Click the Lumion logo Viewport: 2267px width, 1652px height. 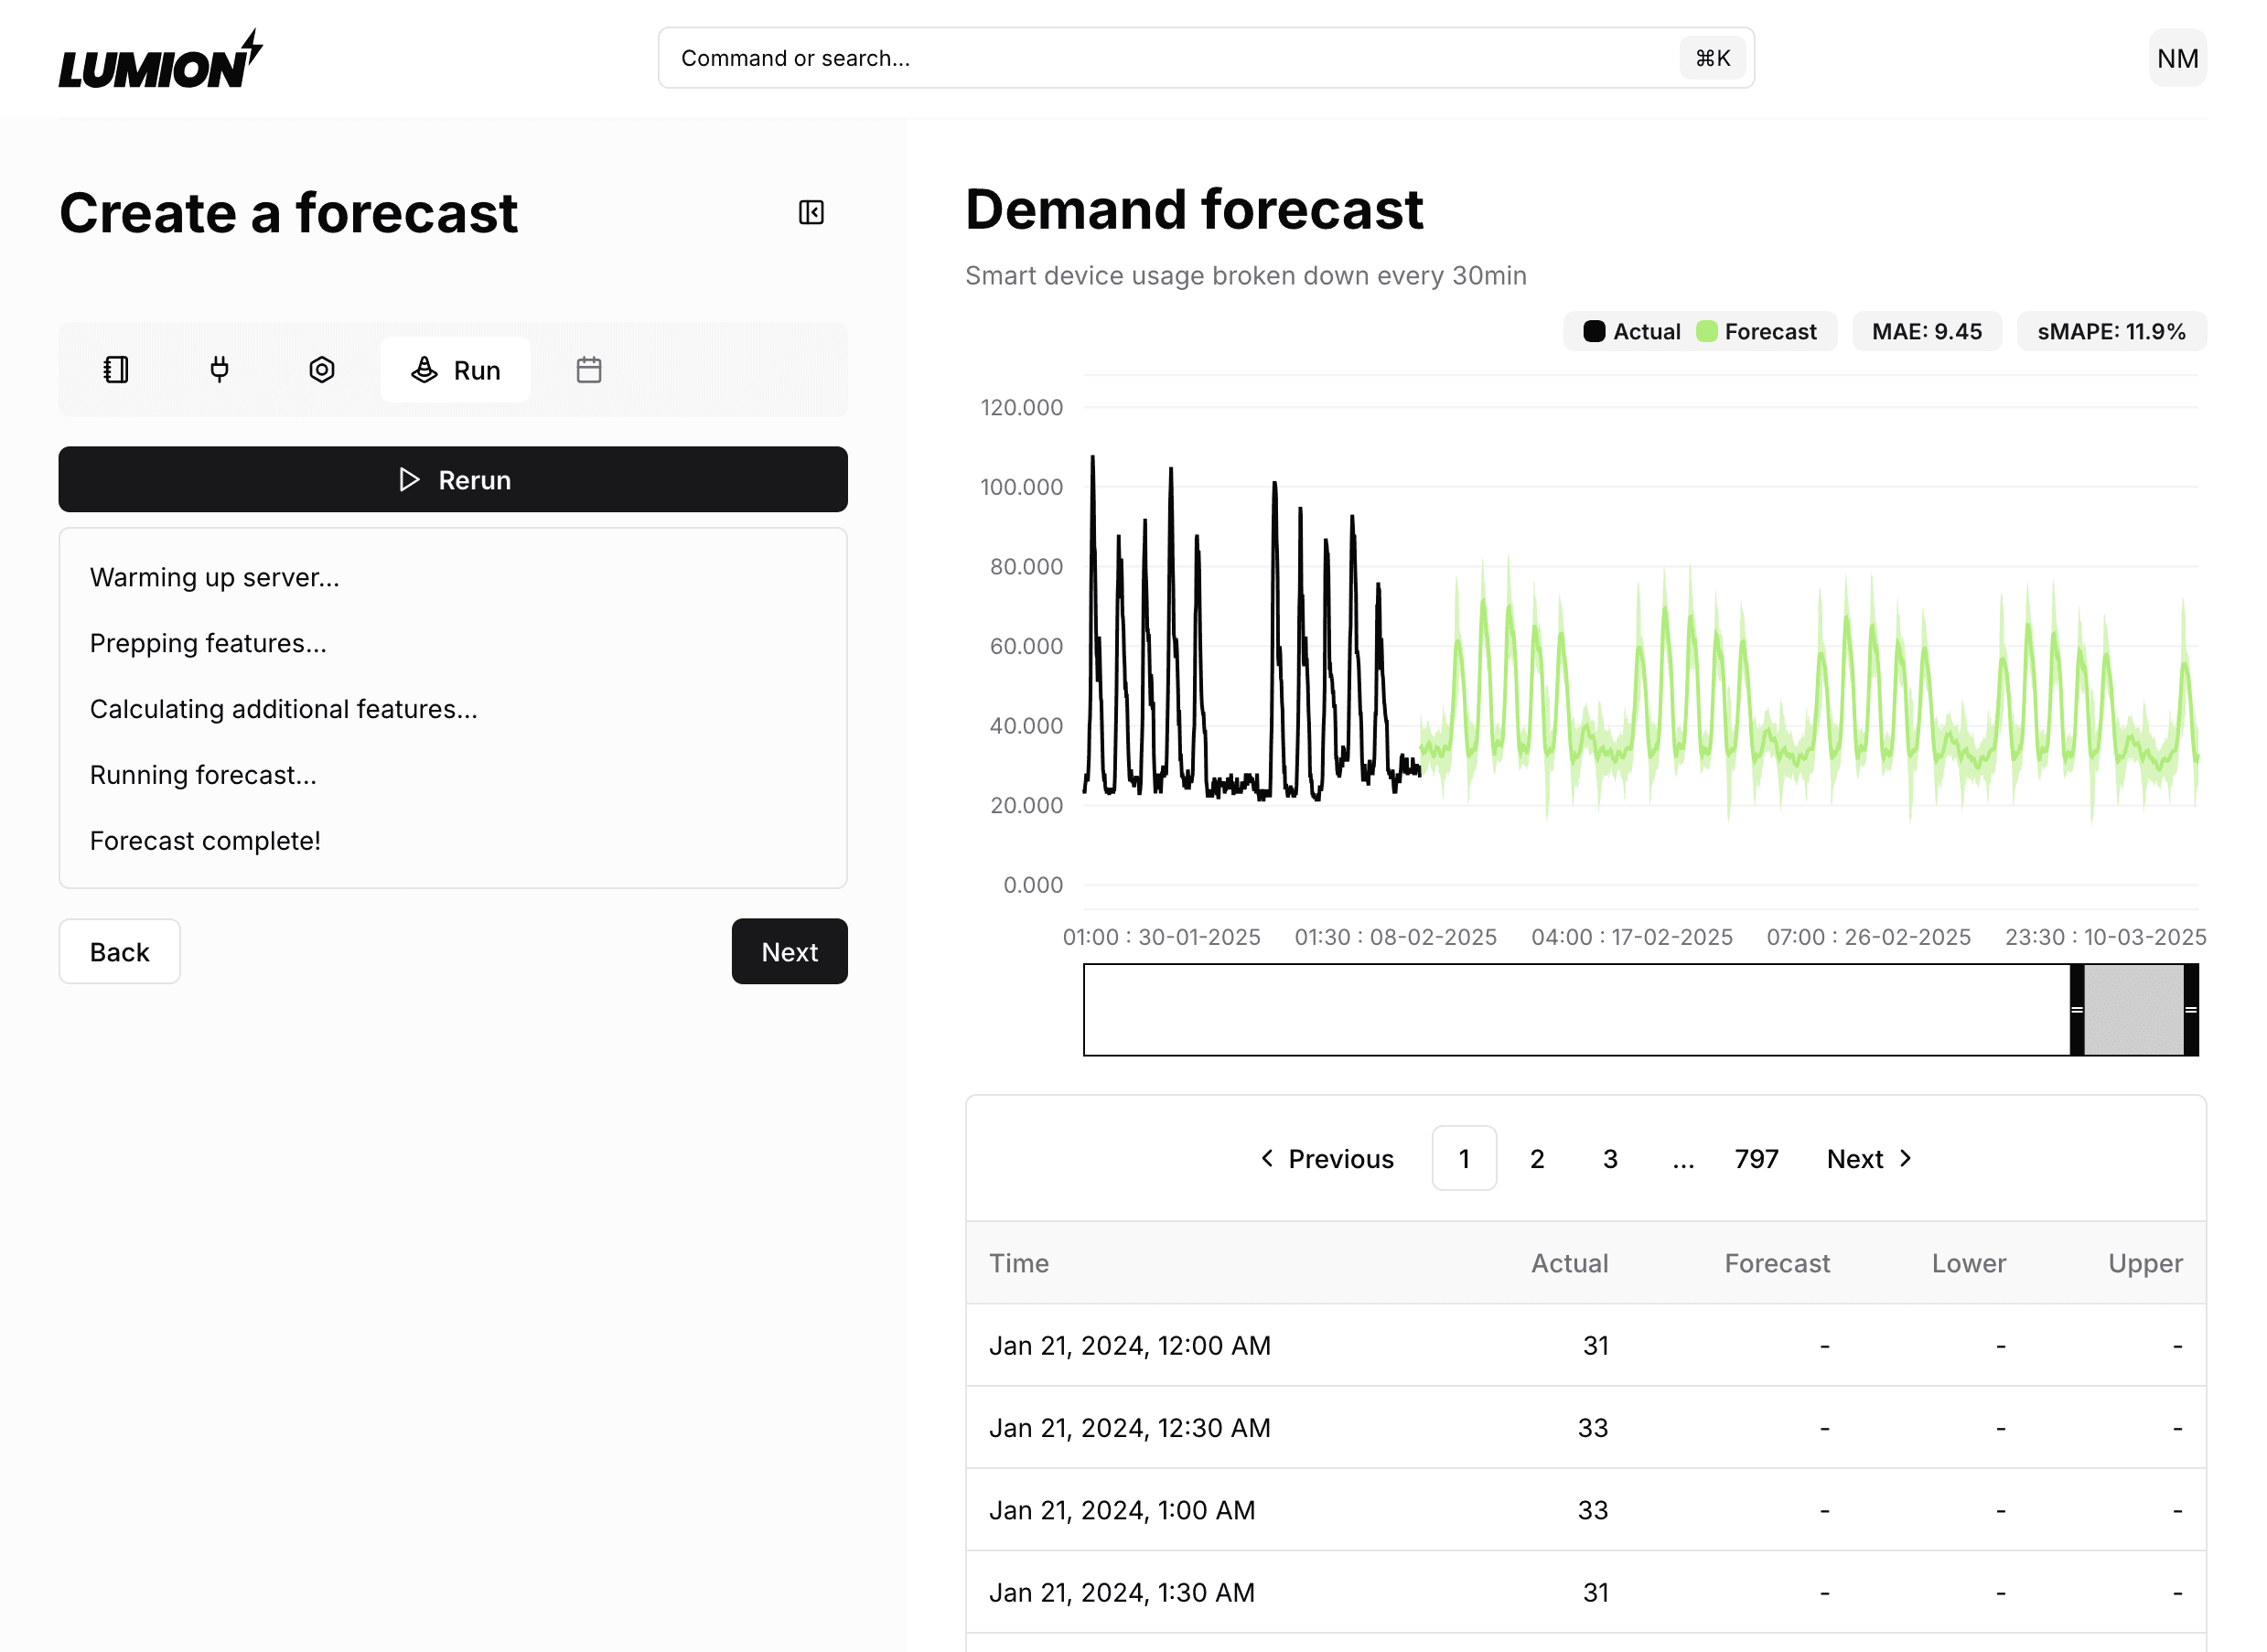click(160, 59)
